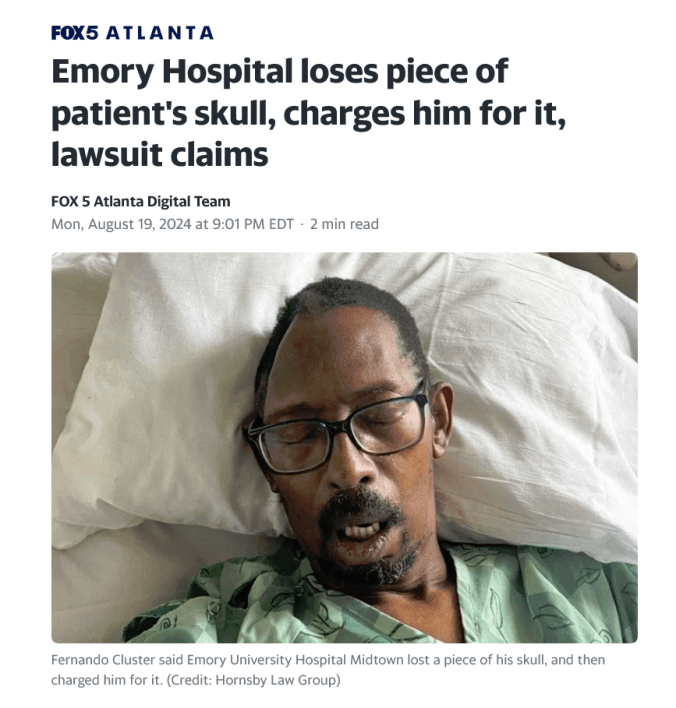Click the caption line starting 'Fernando Cluster said'
The image size is (676, 708).
click(x=328, y=660)
